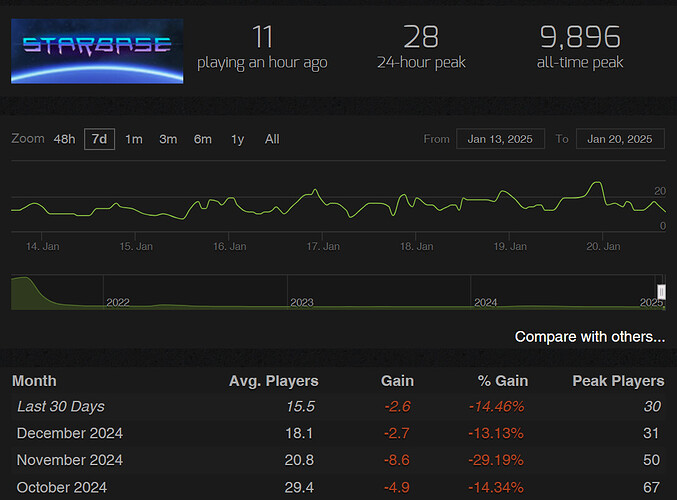
Task: Click the 2022 marker in navigator timeline
Action: [118, 302]
